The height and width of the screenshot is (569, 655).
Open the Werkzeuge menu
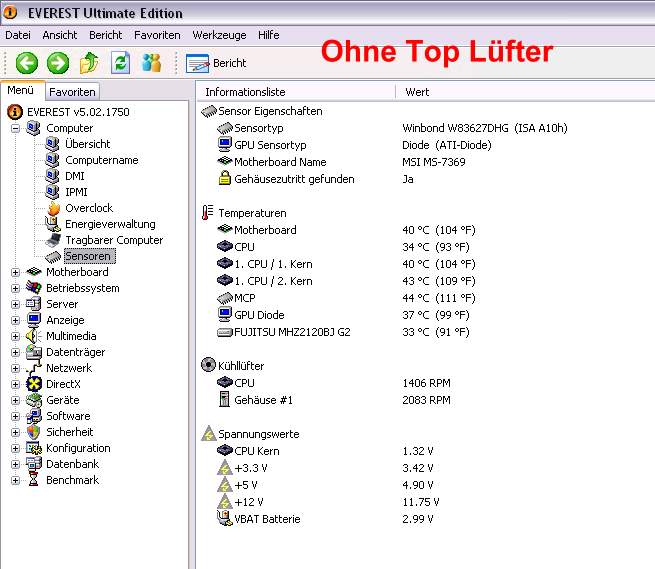[x=219, y=35]
